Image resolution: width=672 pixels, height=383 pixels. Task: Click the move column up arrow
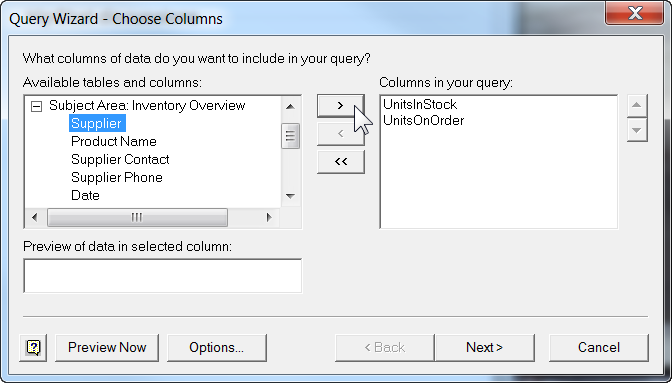click(637, 105)
